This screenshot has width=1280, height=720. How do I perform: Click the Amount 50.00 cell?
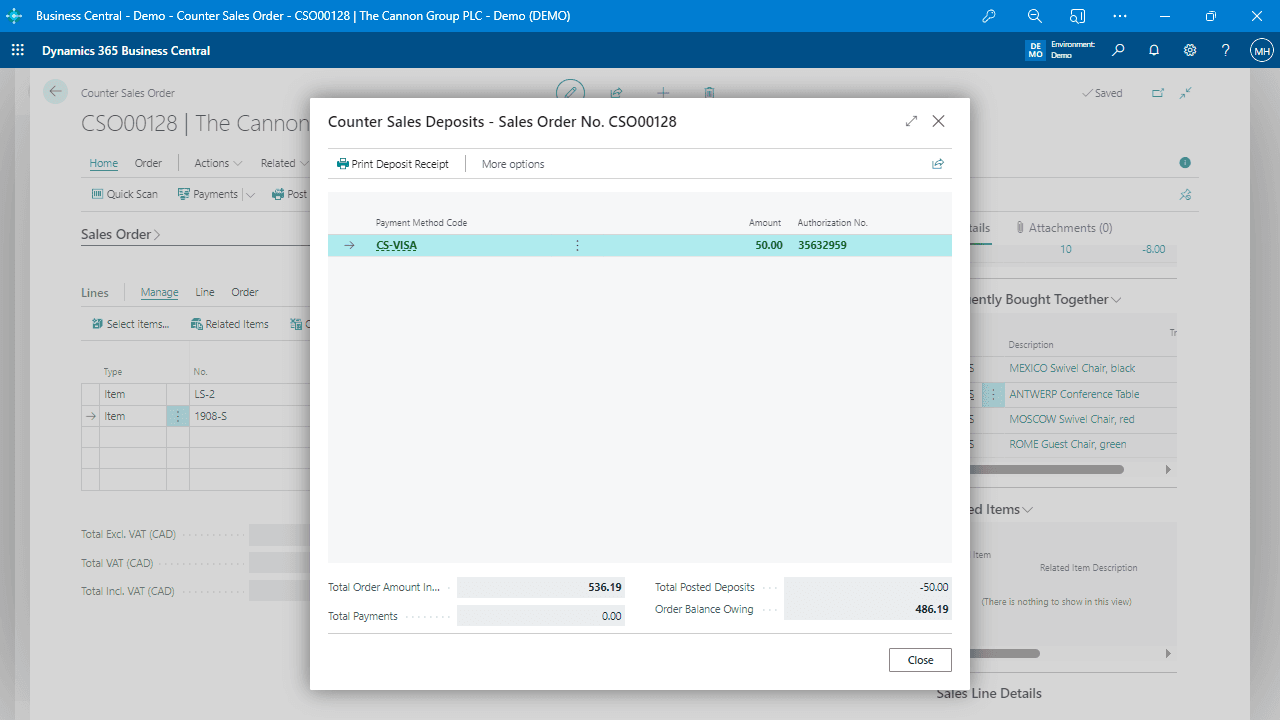(x=768, y=245)
